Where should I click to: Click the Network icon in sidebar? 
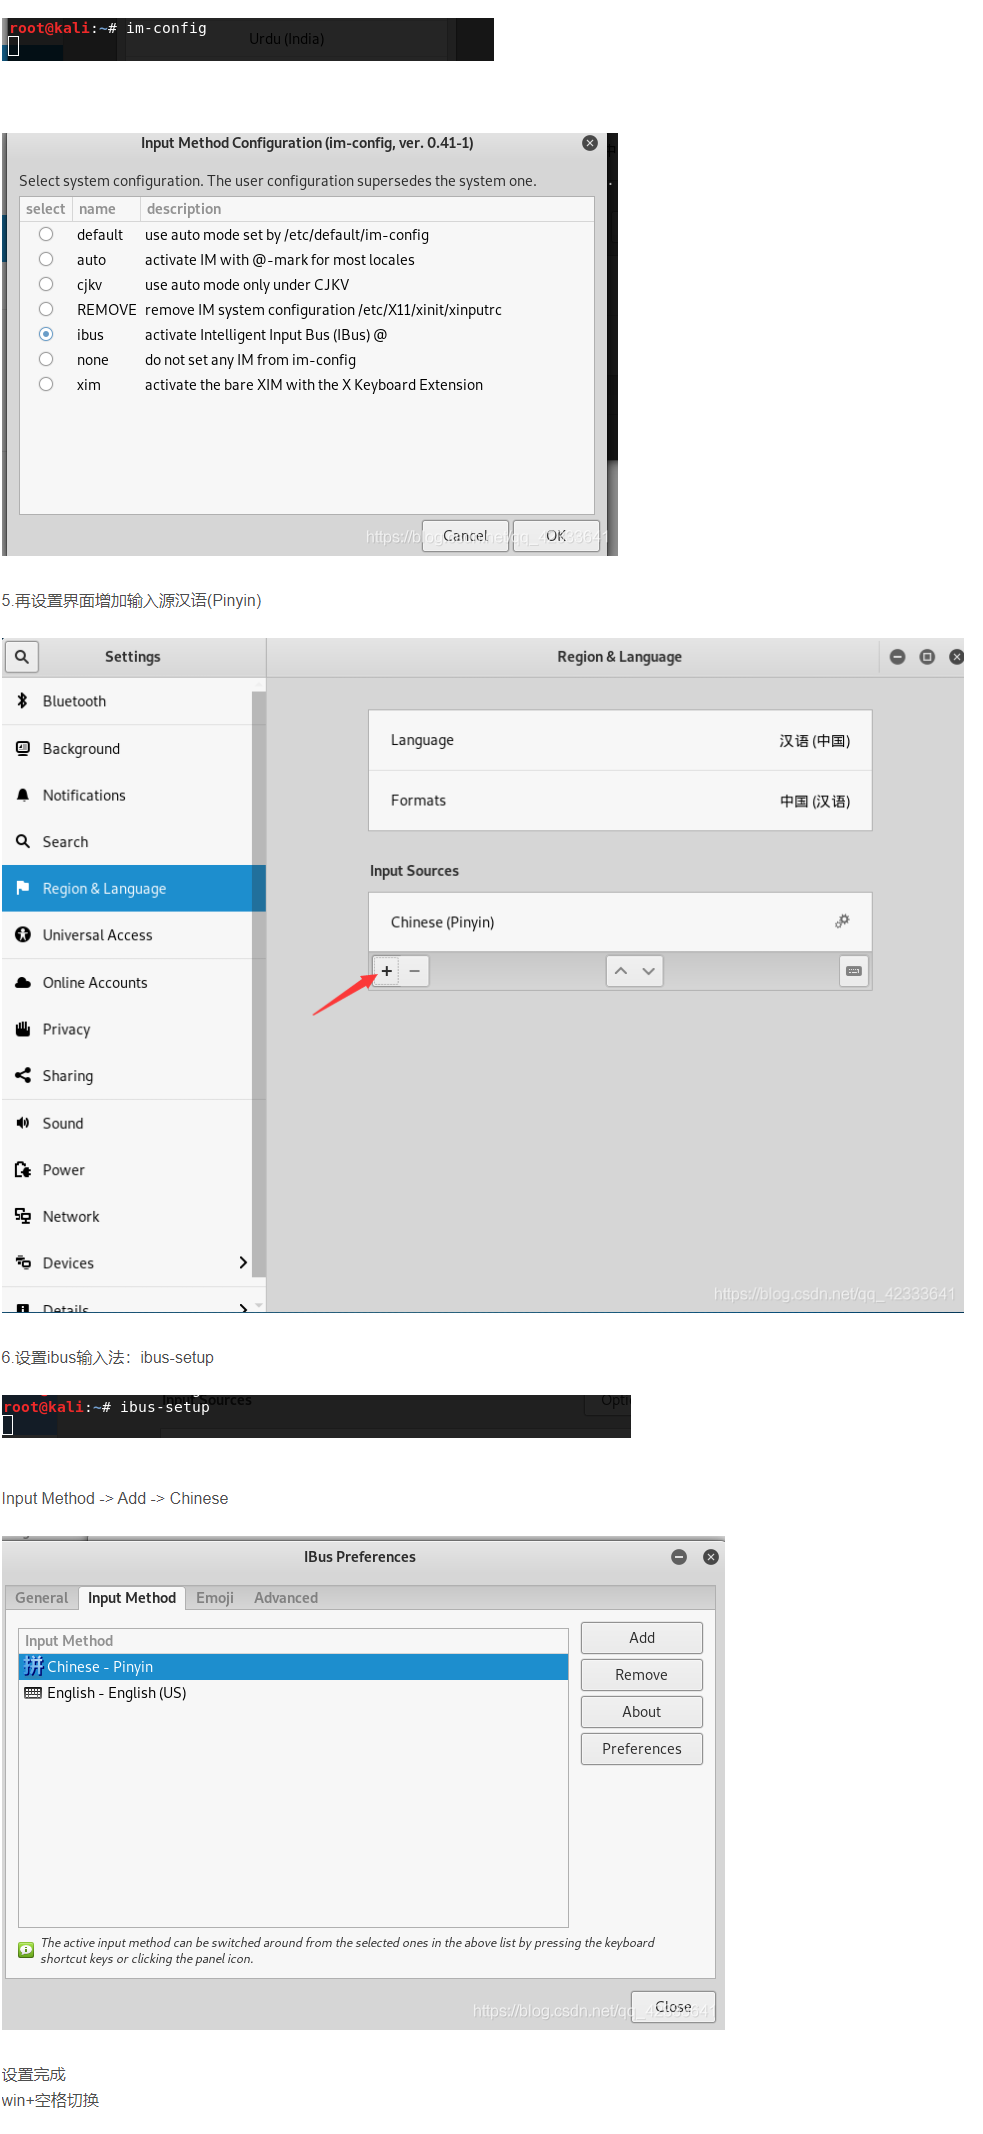tap(22, 1216)
